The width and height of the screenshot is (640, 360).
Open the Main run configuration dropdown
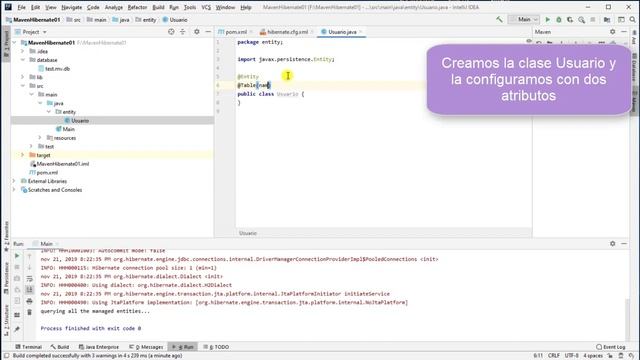(x=524, y=20)
